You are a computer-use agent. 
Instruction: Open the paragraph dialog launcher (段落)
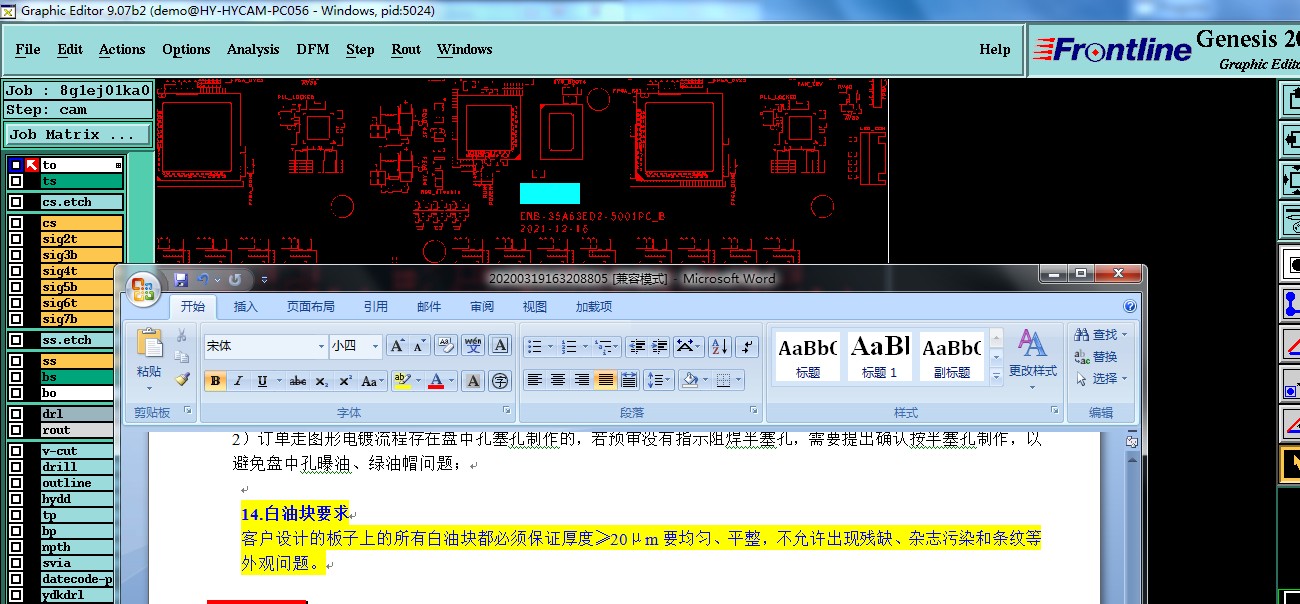click(754, 411)
